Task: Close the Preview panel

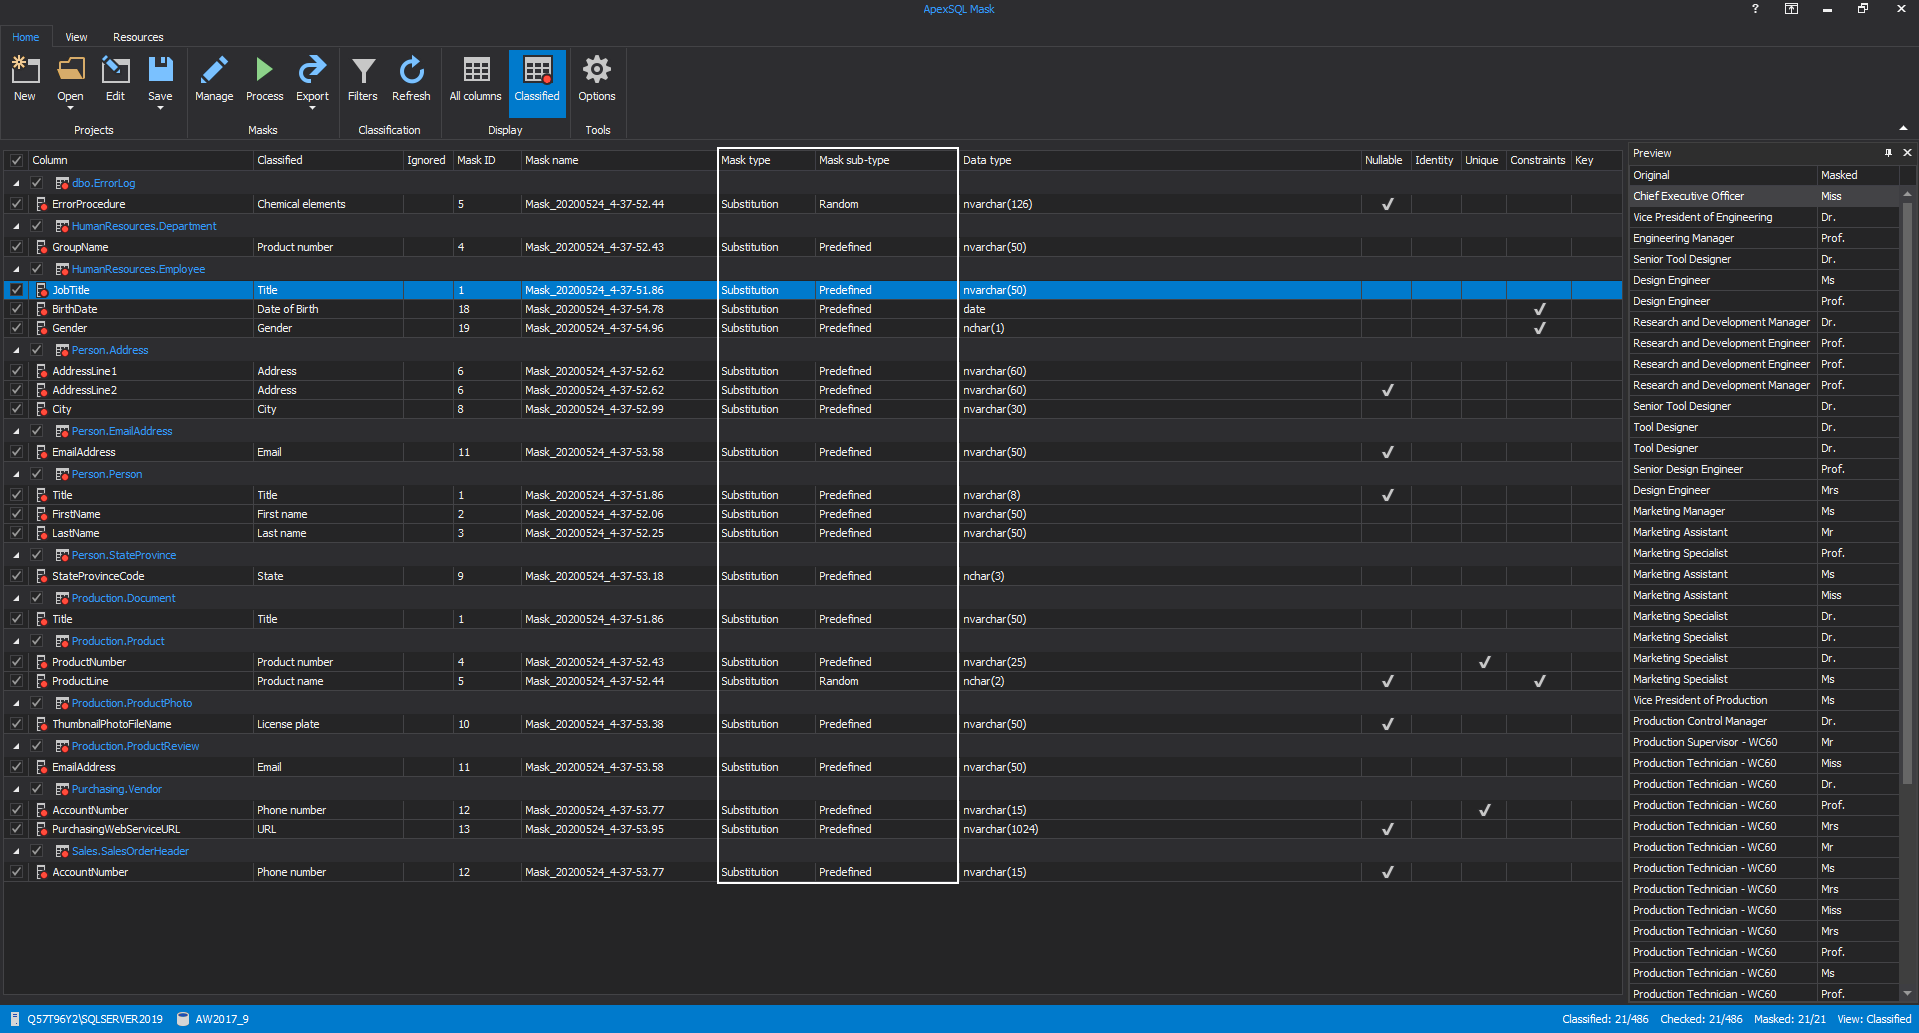Action: (x=1907, y=153)
